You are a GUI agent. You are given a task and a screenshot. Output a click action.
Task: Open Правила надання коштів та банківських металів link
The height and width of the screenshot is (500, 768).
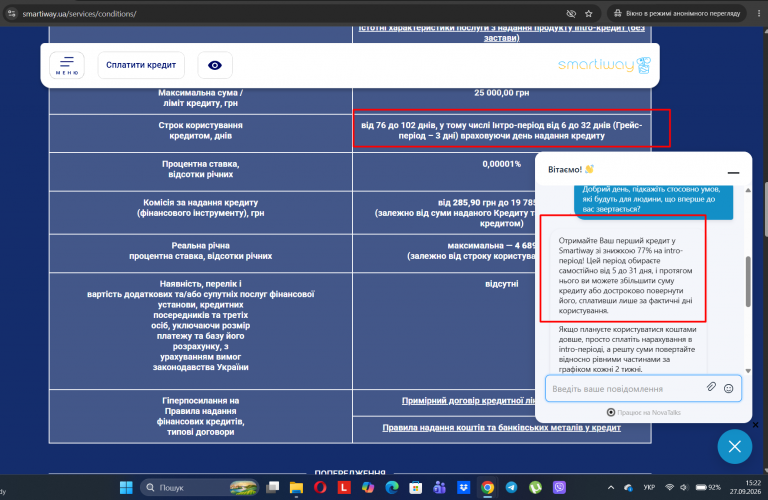tap(502, 428)
